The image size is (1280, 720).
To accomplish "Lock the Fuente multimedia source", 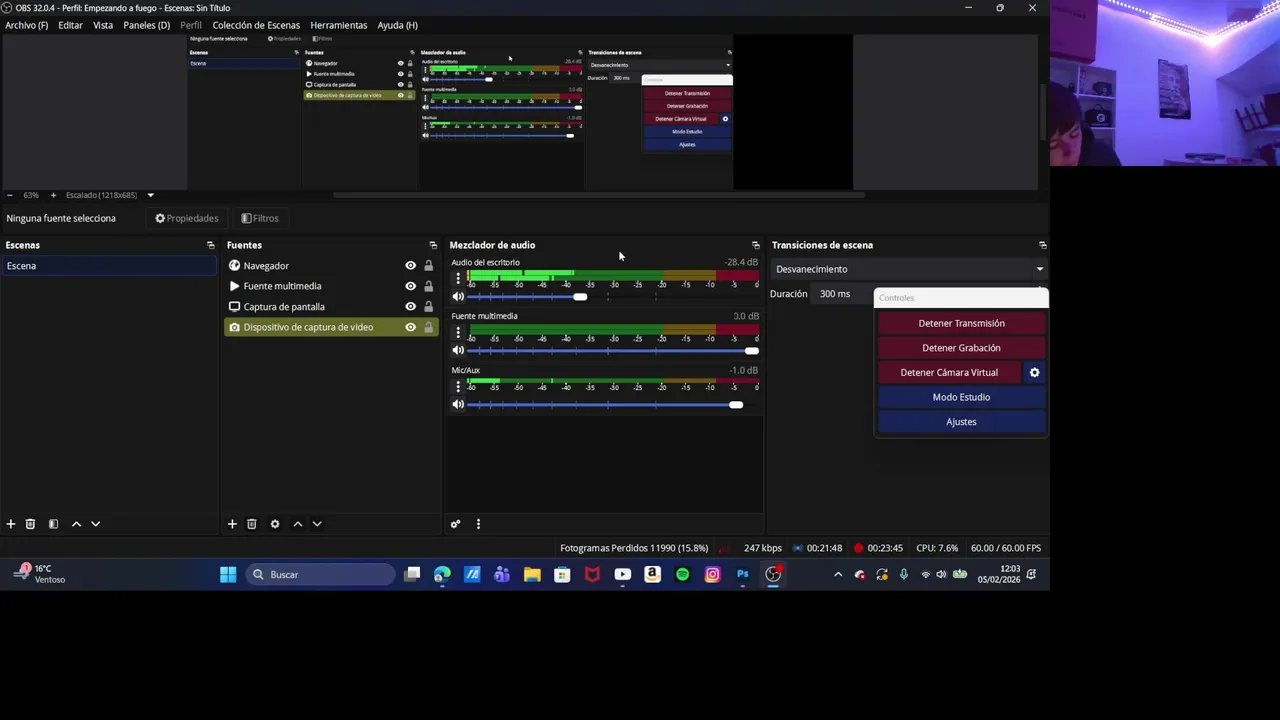I will point(428,286).
